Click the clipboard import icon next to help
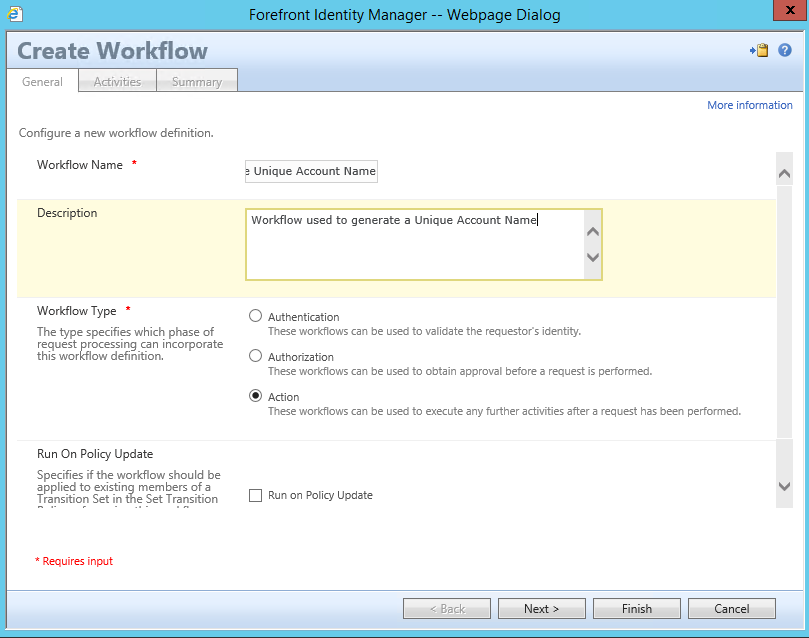The width and height of the screenshot is (809, 638). pyautogui.click(x=759, y=50)
